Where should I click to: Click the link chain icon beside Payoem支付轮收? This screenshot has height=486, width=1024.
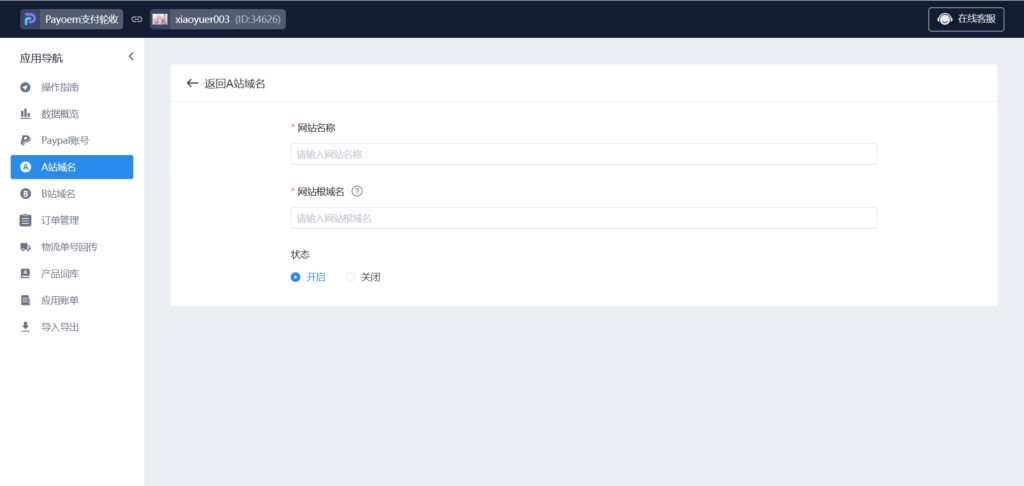pos(137,19)
